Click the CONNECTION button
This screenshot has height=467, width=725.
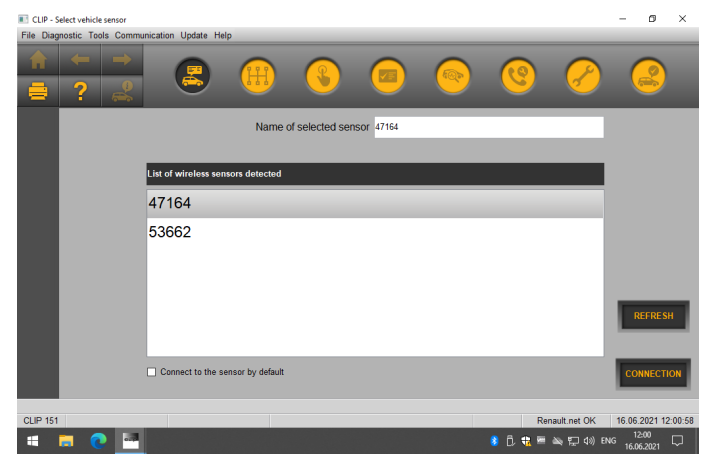coord(653,374)
